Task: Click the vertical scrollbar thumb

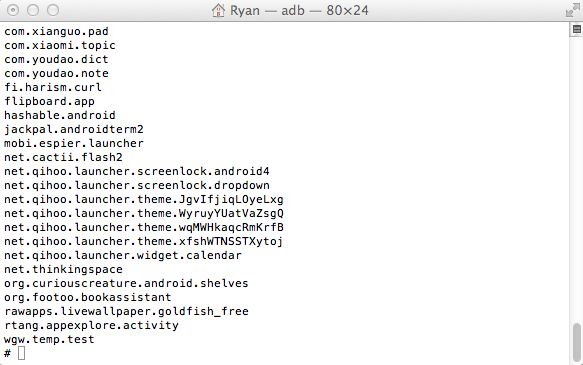Action: click(576, 343)
